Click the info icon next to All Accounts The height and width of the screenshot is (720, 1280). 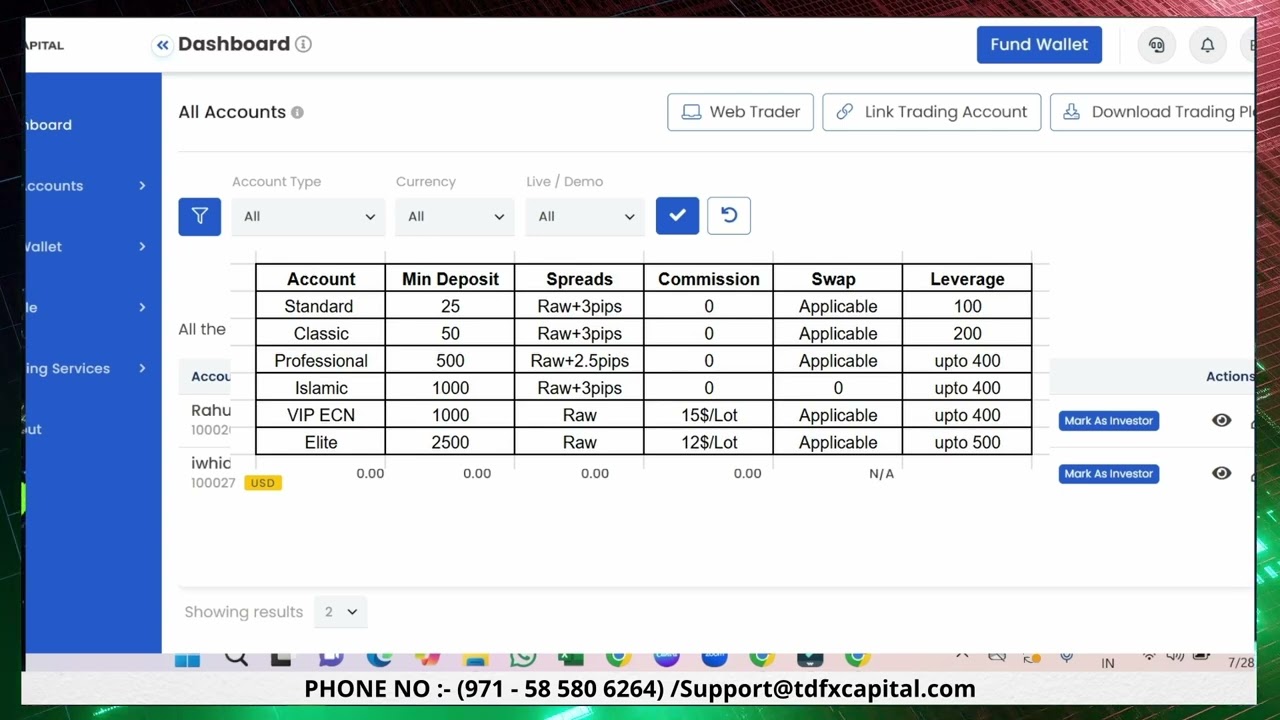click(297, 112)
